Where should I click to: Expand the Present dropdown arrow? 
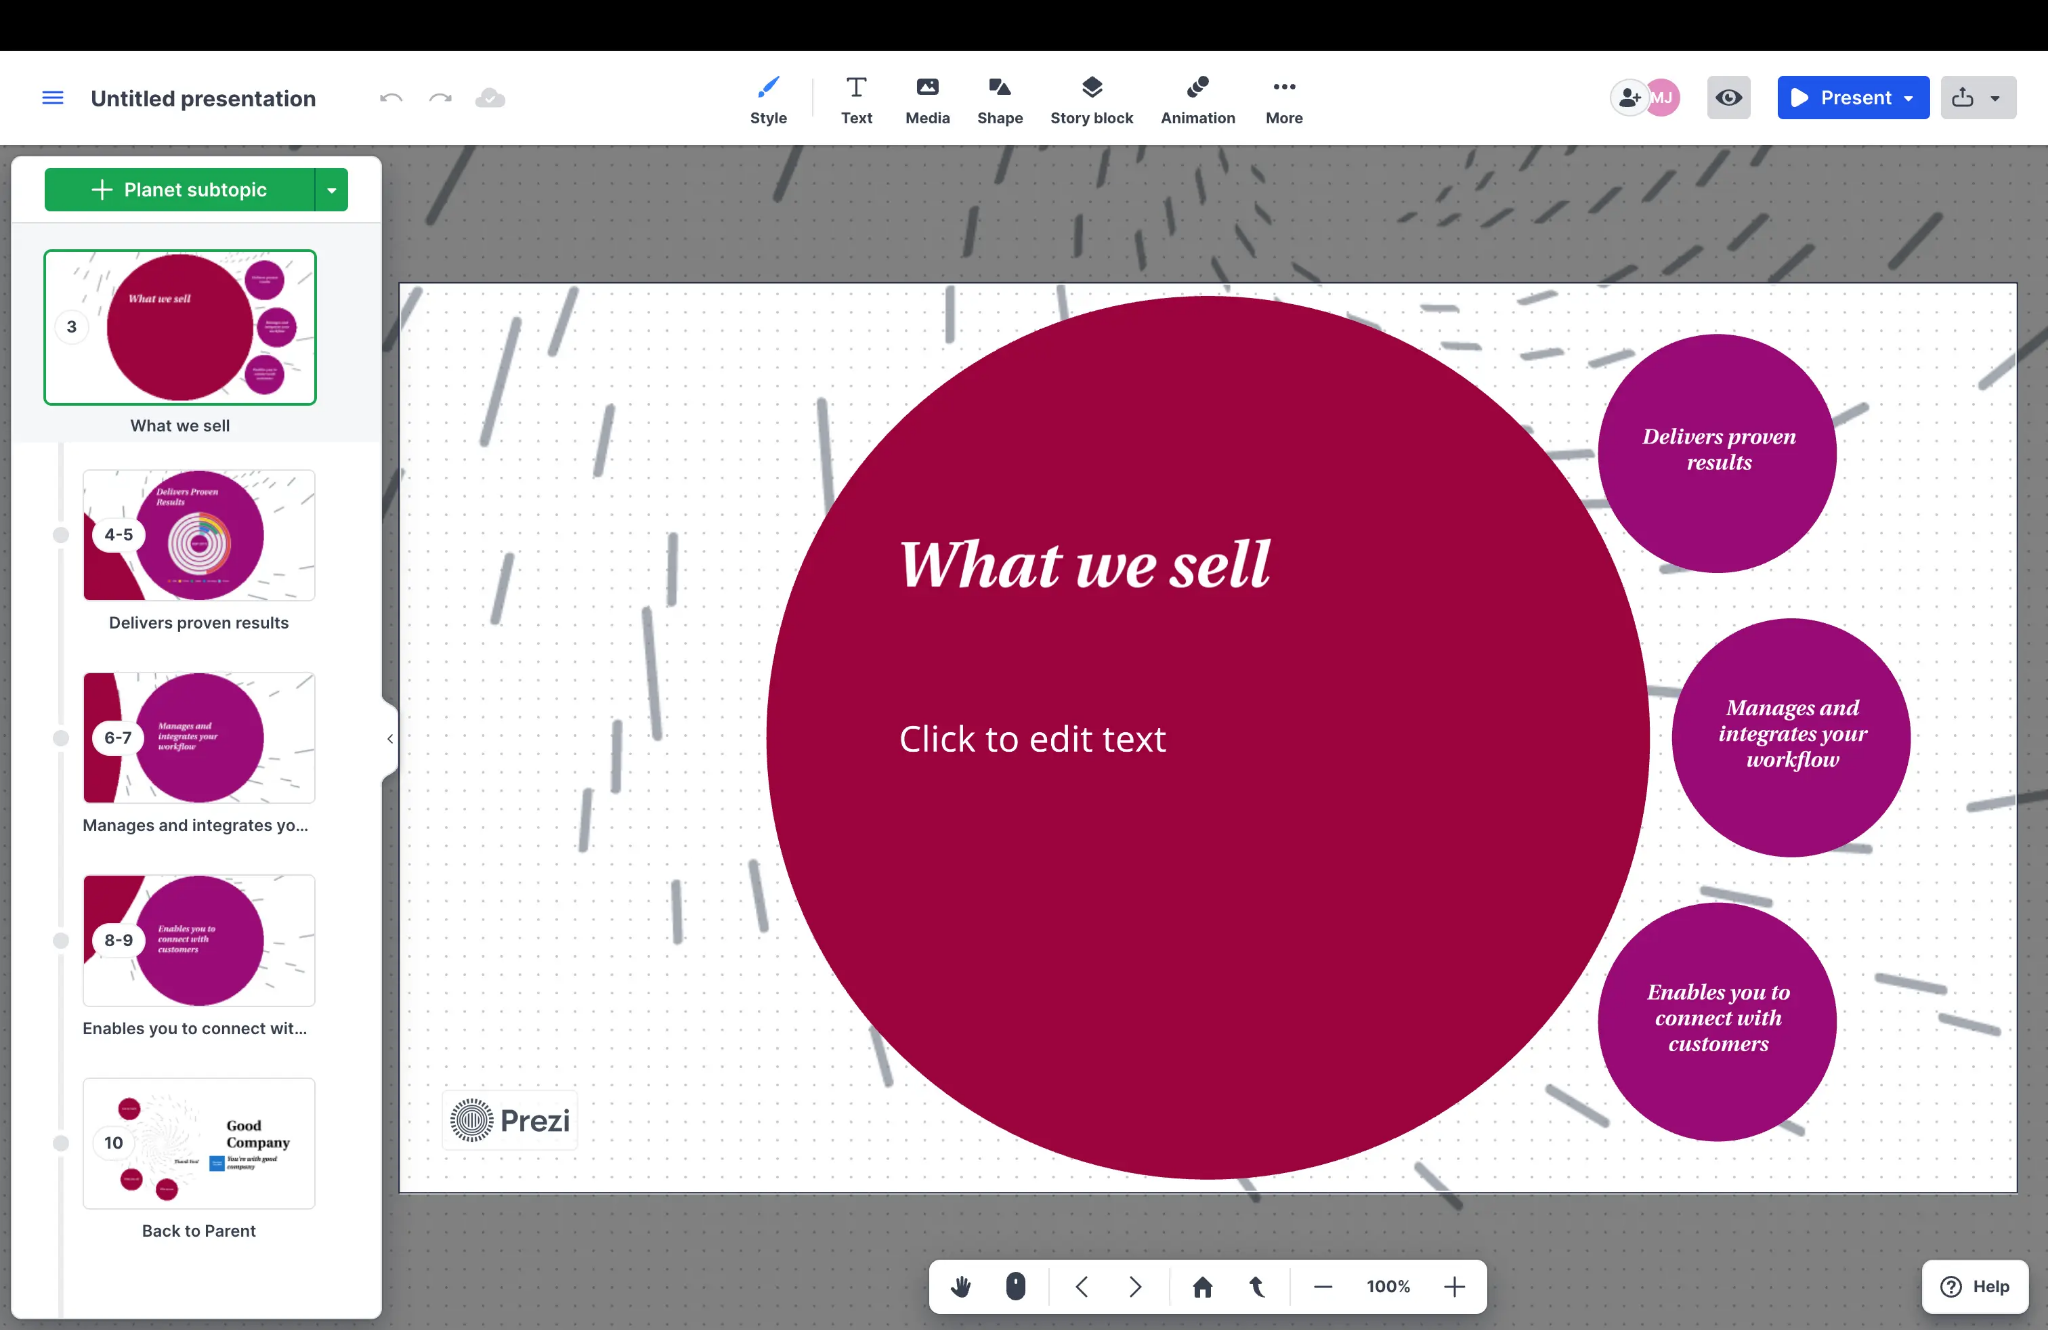(1910, 98)
